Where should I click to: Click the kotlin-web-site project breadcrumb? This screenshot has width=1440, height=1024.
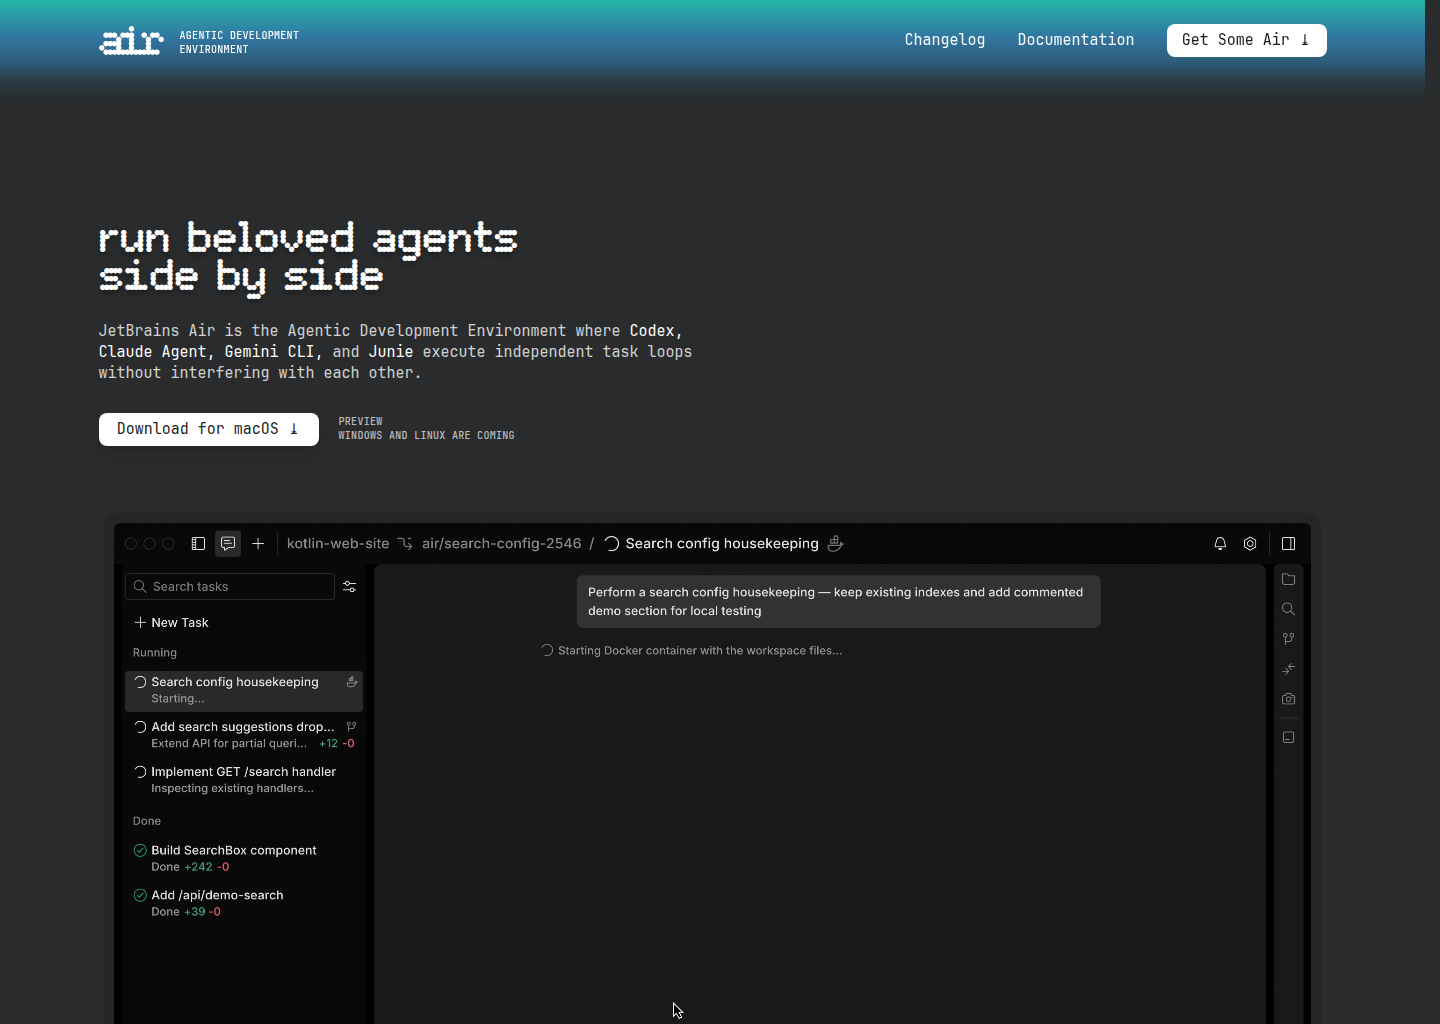[338, 544]
